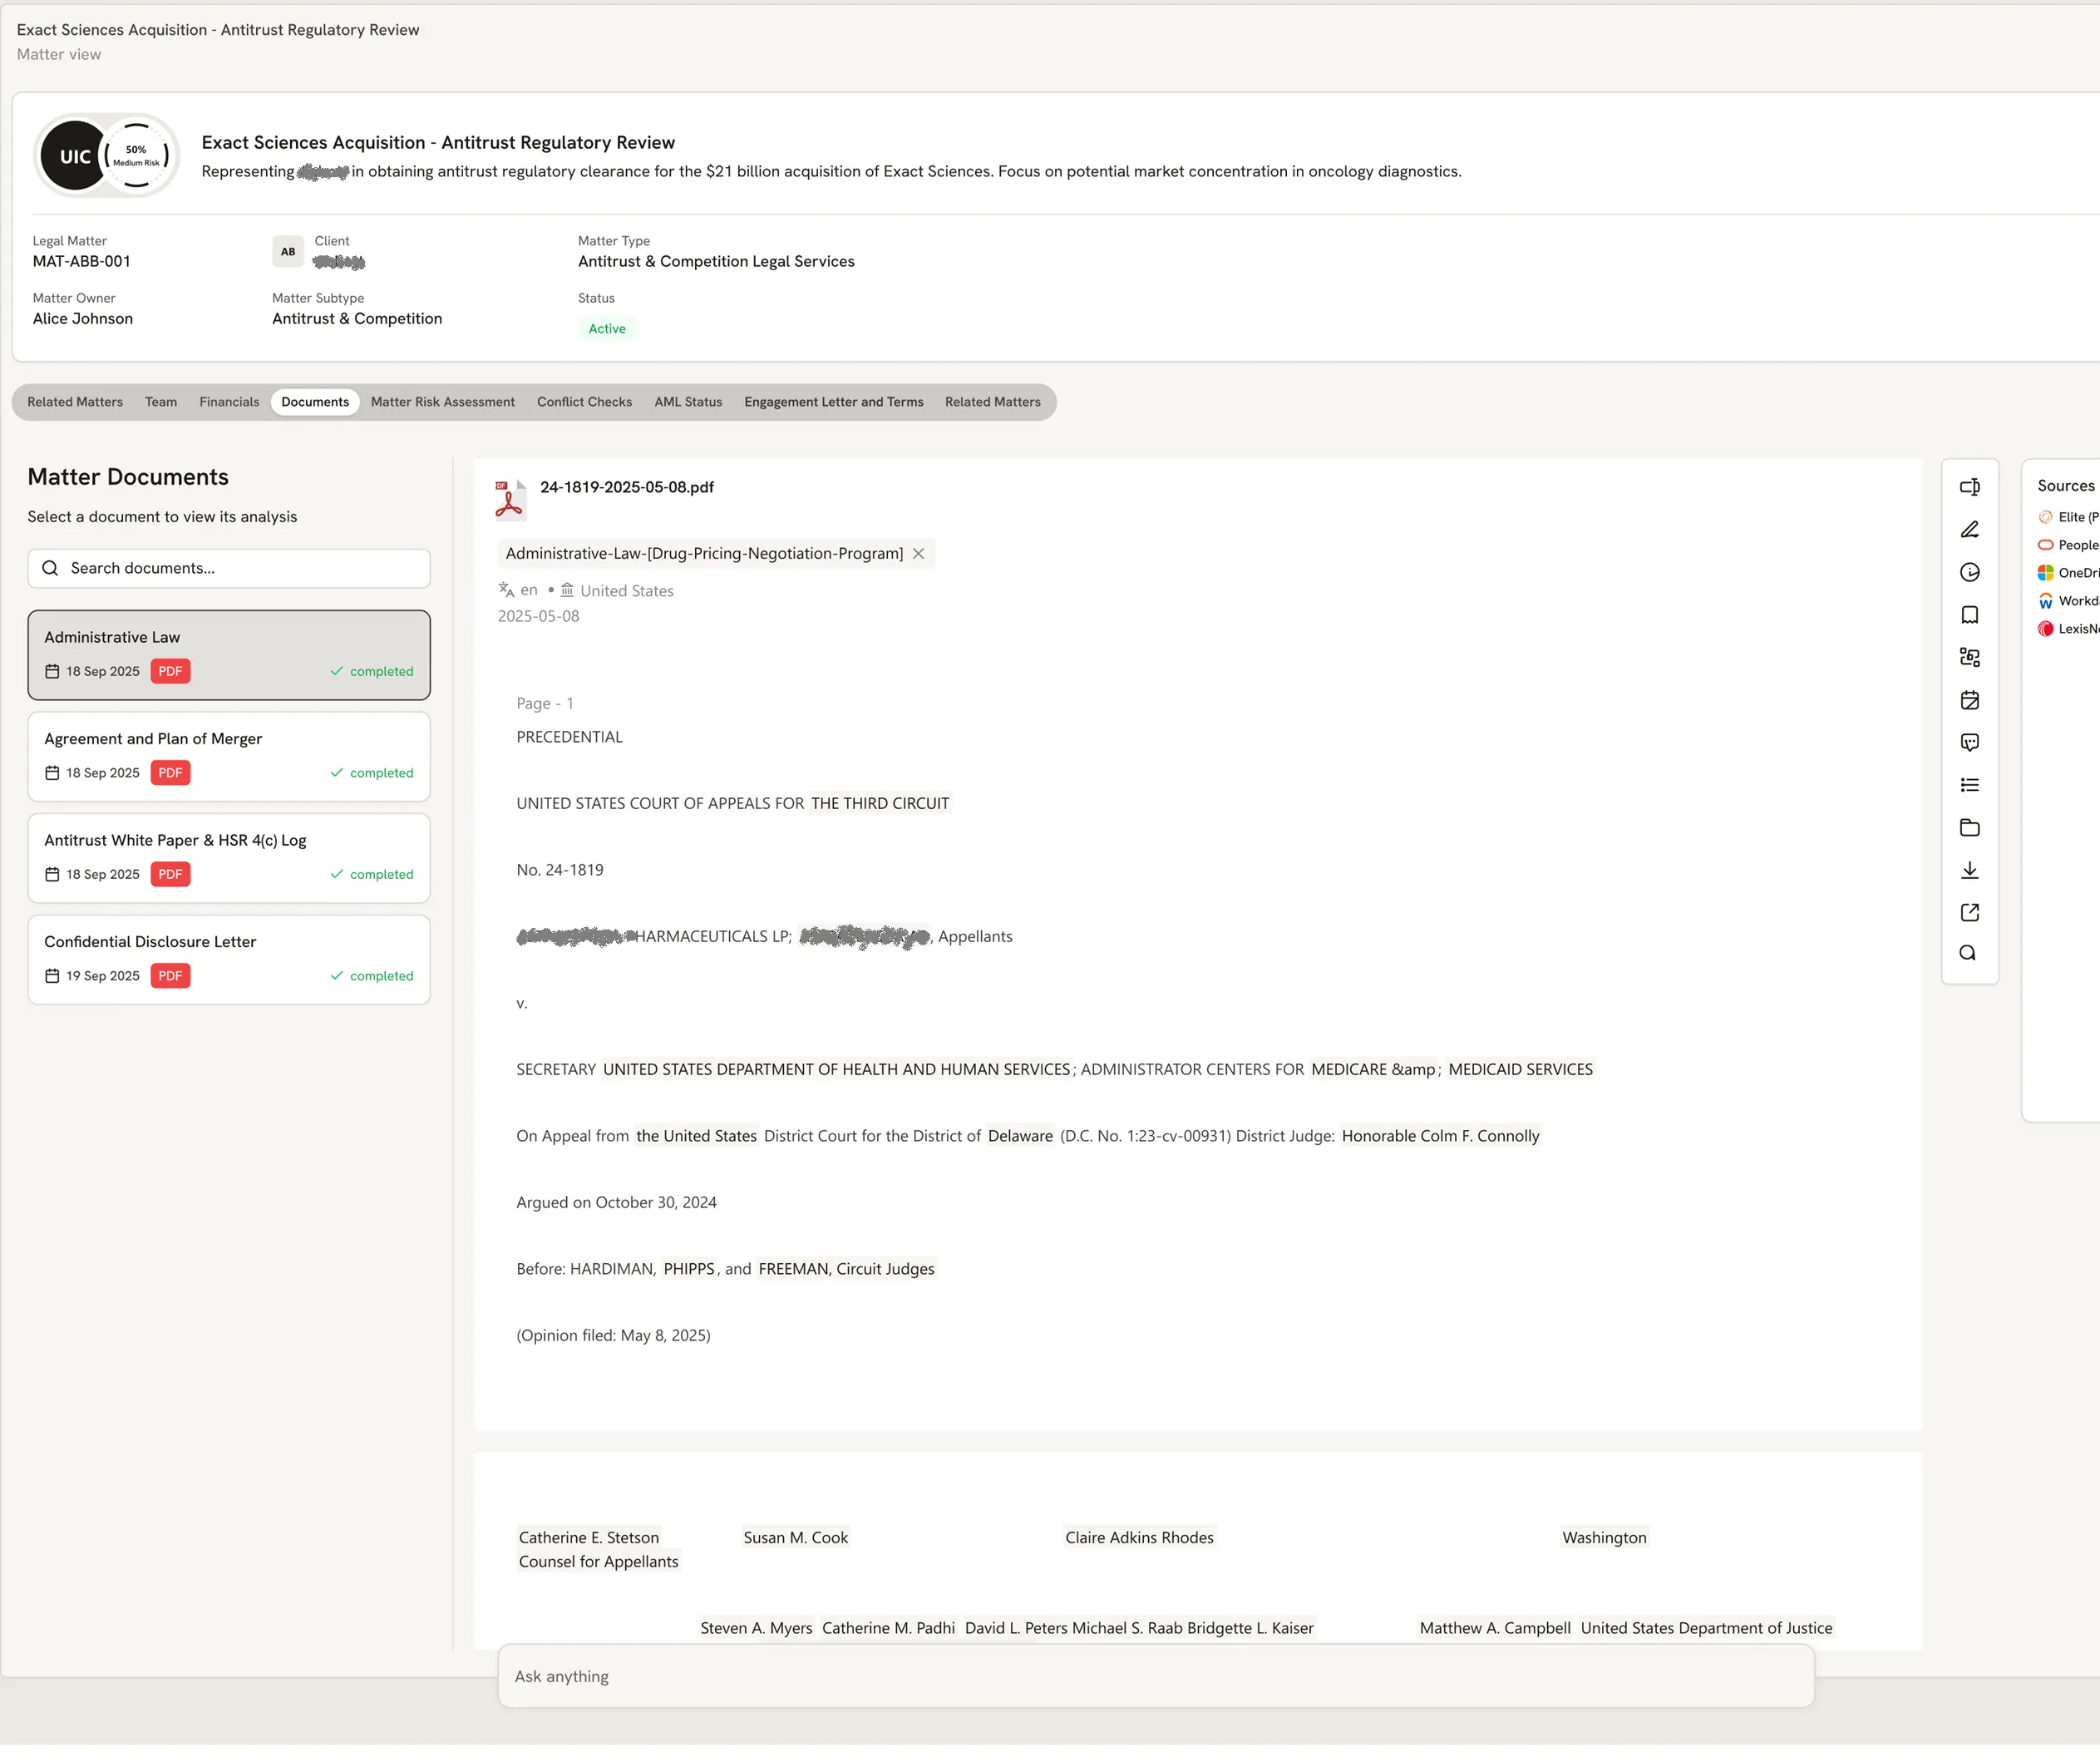Switch to the Team tab
2100x1757 pixels.
point(161,402)
